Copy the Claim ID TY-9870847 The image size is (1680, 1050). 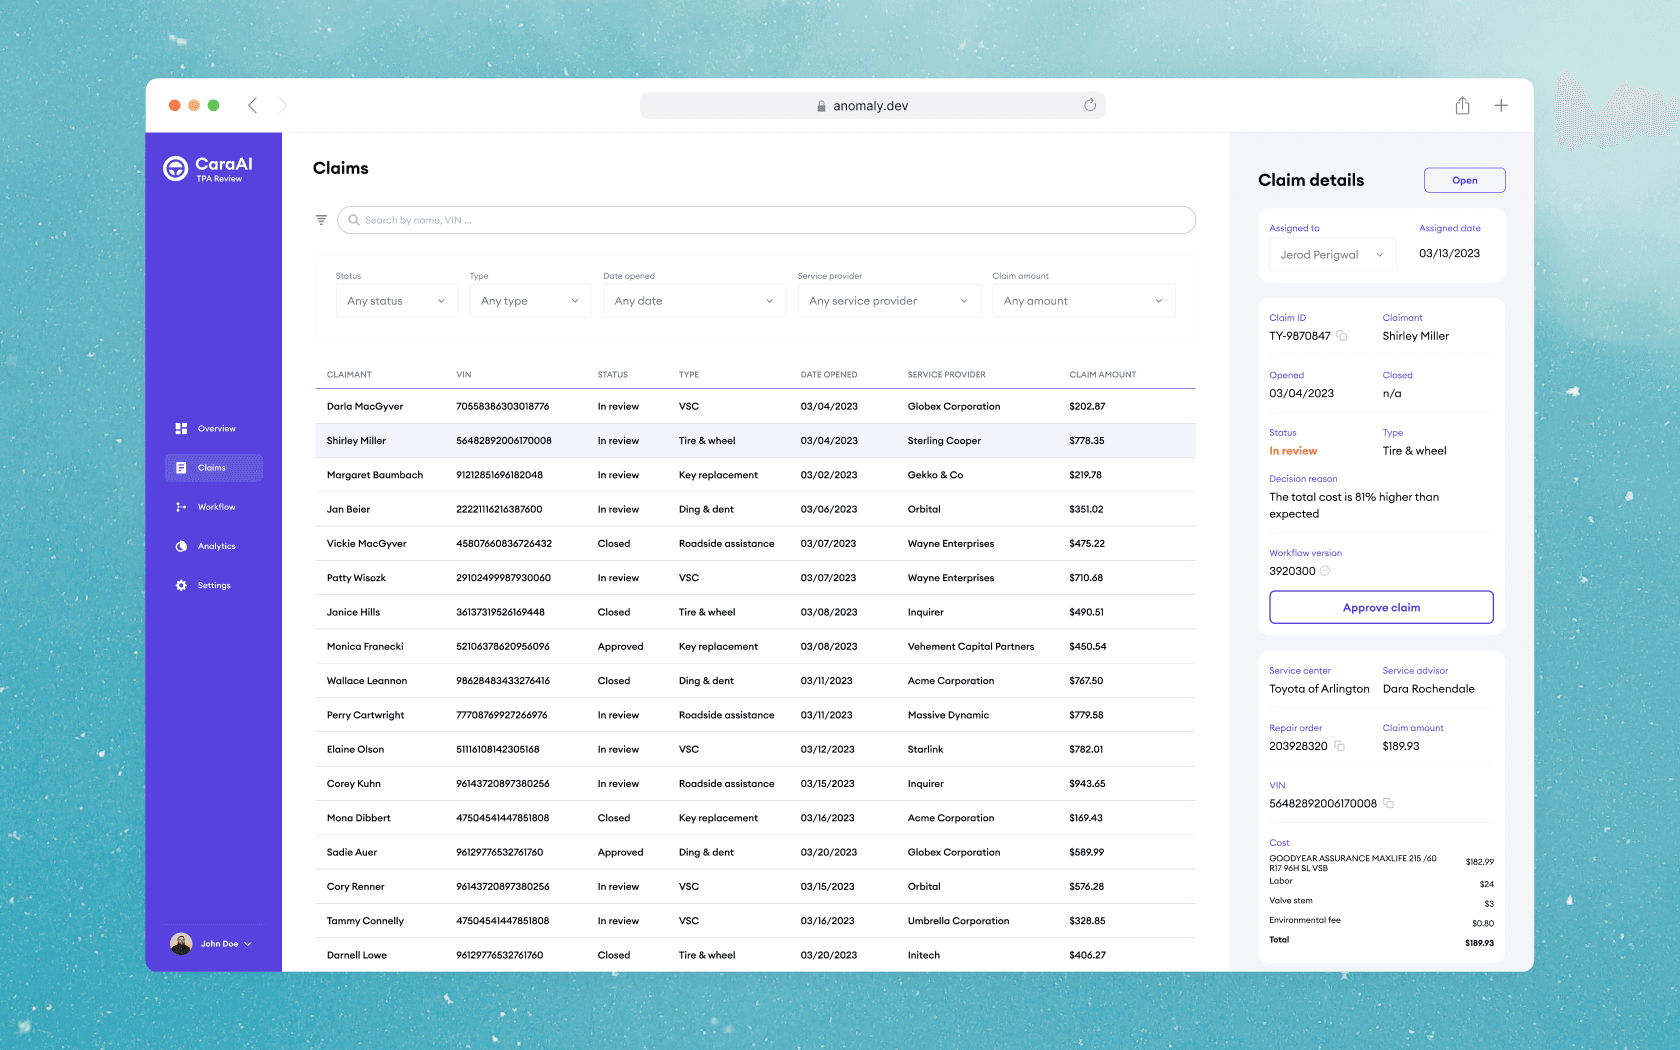click(1342, 336)
